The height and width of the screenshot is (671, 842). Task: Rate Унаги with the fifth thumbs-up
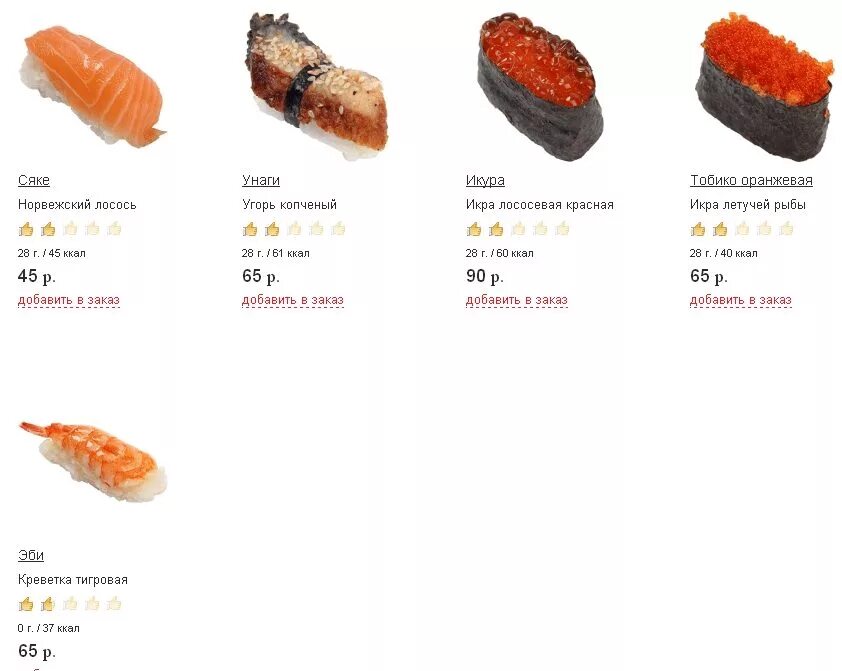[x=338, y=229]
